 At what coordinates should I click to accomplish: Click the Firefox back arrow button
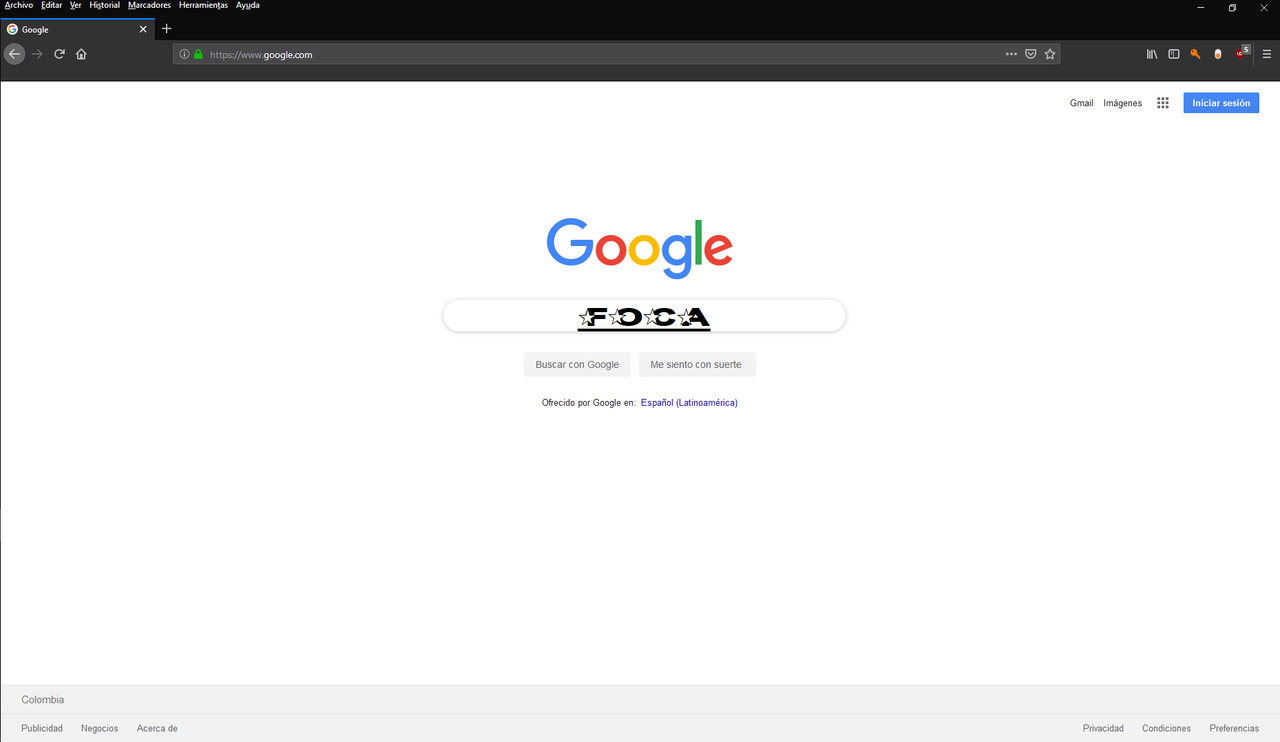[14, 54]
